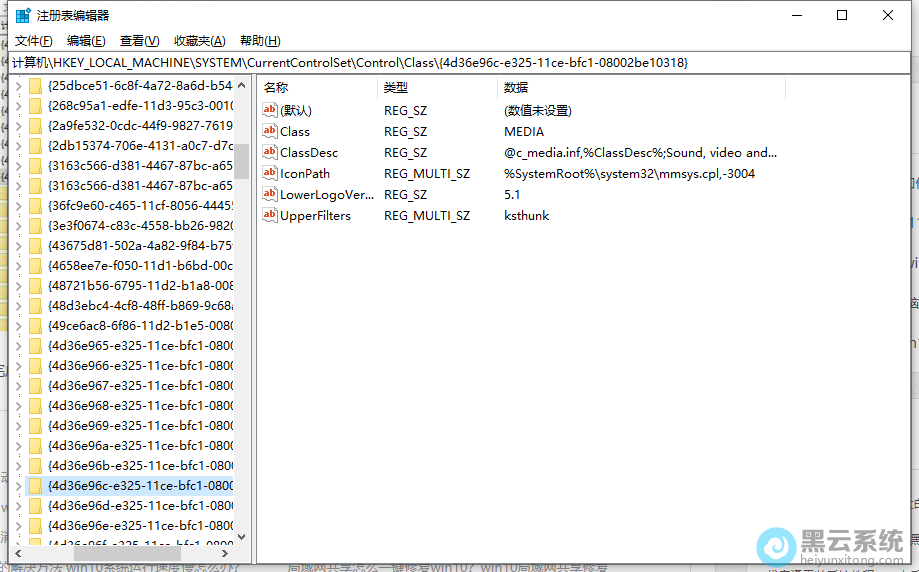919x572 pixels.
Task: Open the 查看(V) menu
Action: click(x=139, y=41)
